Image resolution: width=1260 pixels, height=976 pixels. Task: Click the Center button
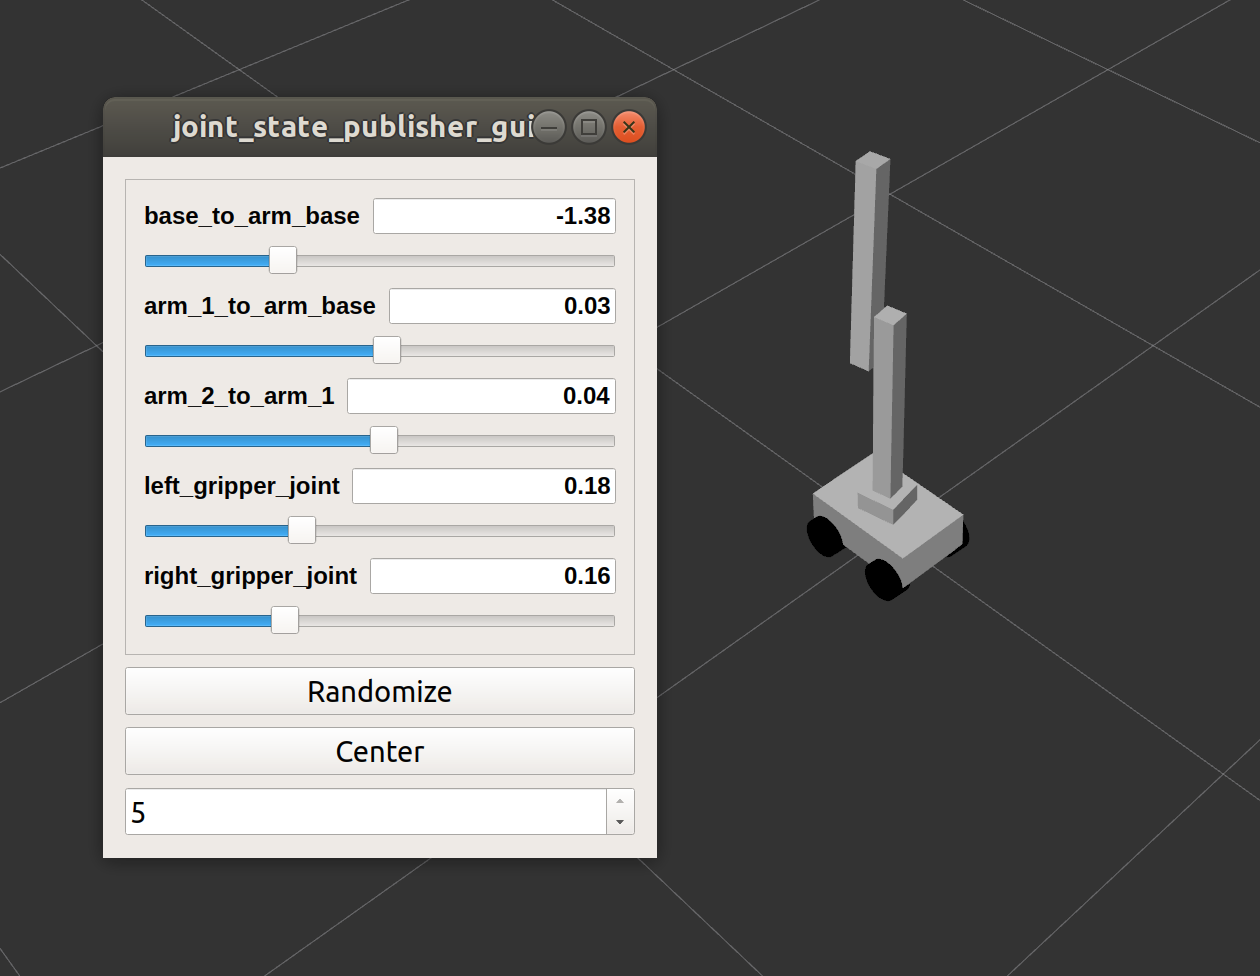pos(380,751)
